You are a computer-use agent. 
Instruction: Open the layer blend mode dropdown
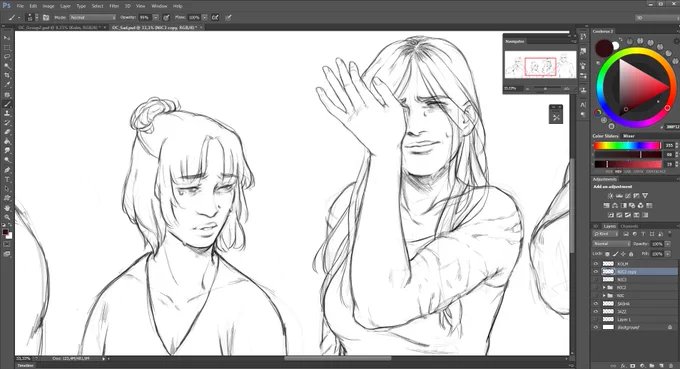611,244
